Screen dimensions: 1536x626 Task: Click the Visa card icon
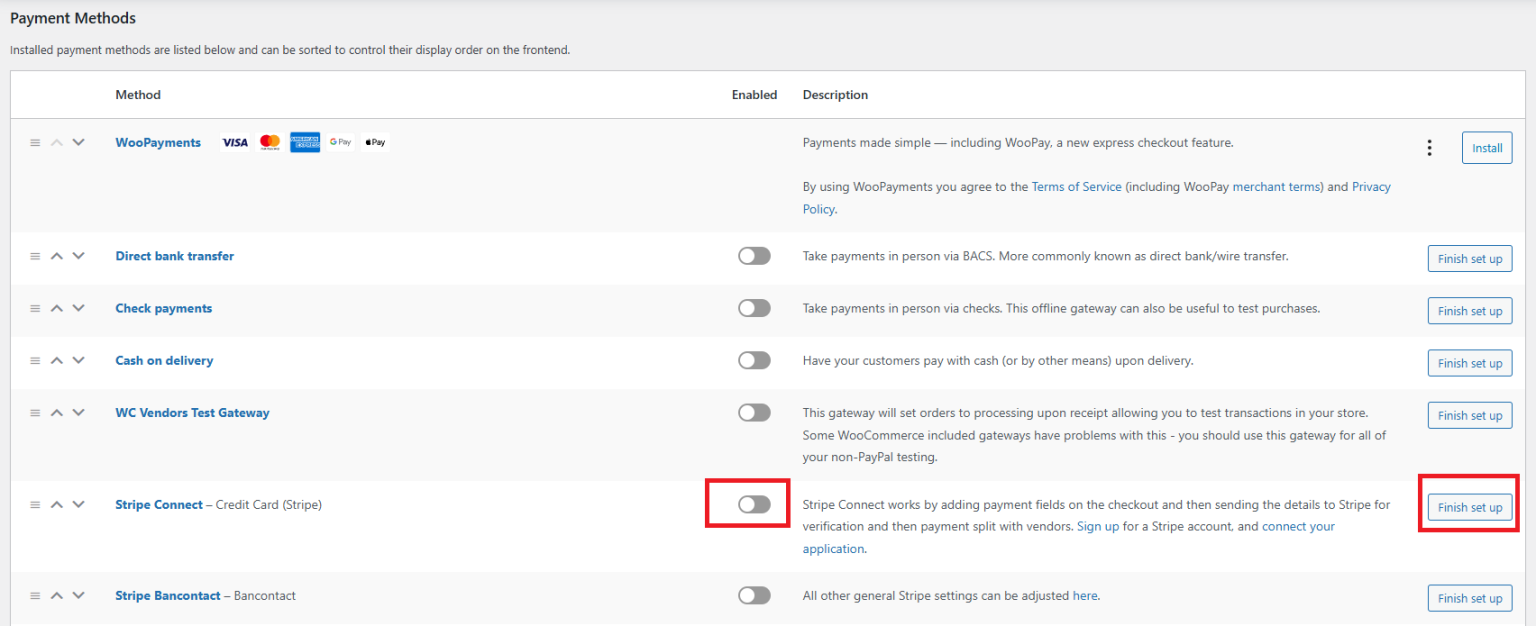click(235, 141)
